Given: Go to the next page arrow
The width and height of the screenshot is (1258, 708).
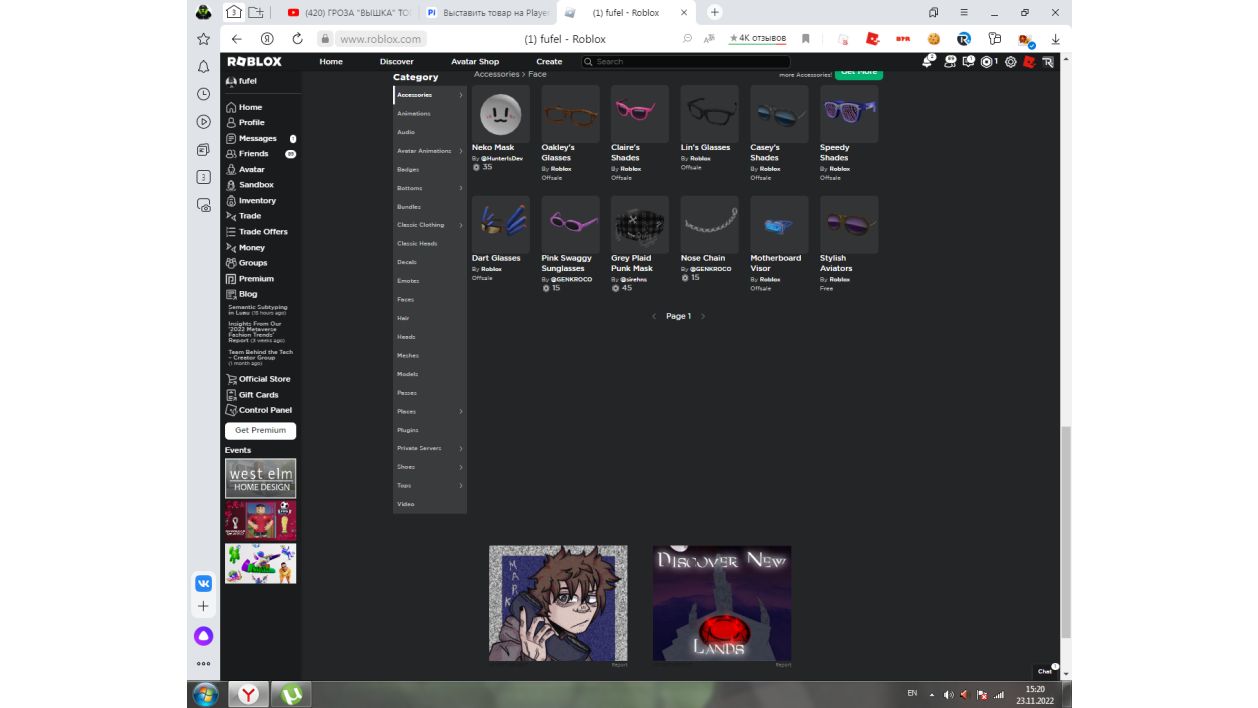Looking at the screenshot, I should point(703,316).
